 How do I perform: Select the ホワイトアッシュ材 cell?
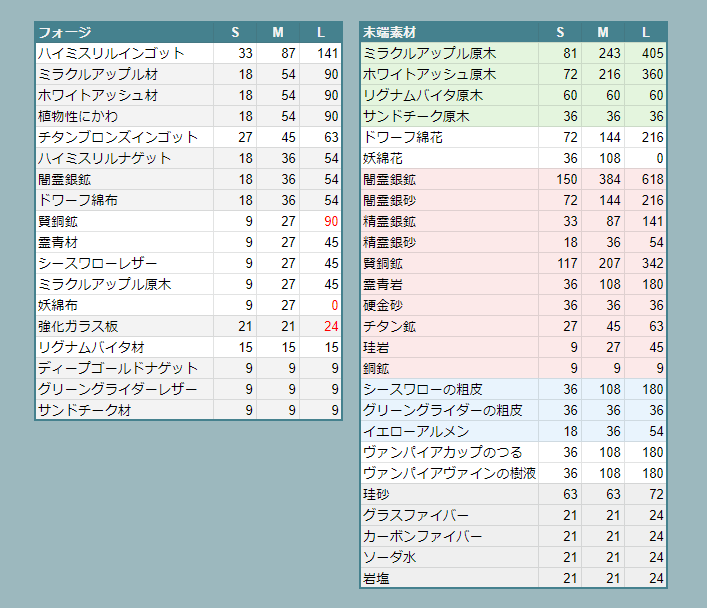coord(124,95)
